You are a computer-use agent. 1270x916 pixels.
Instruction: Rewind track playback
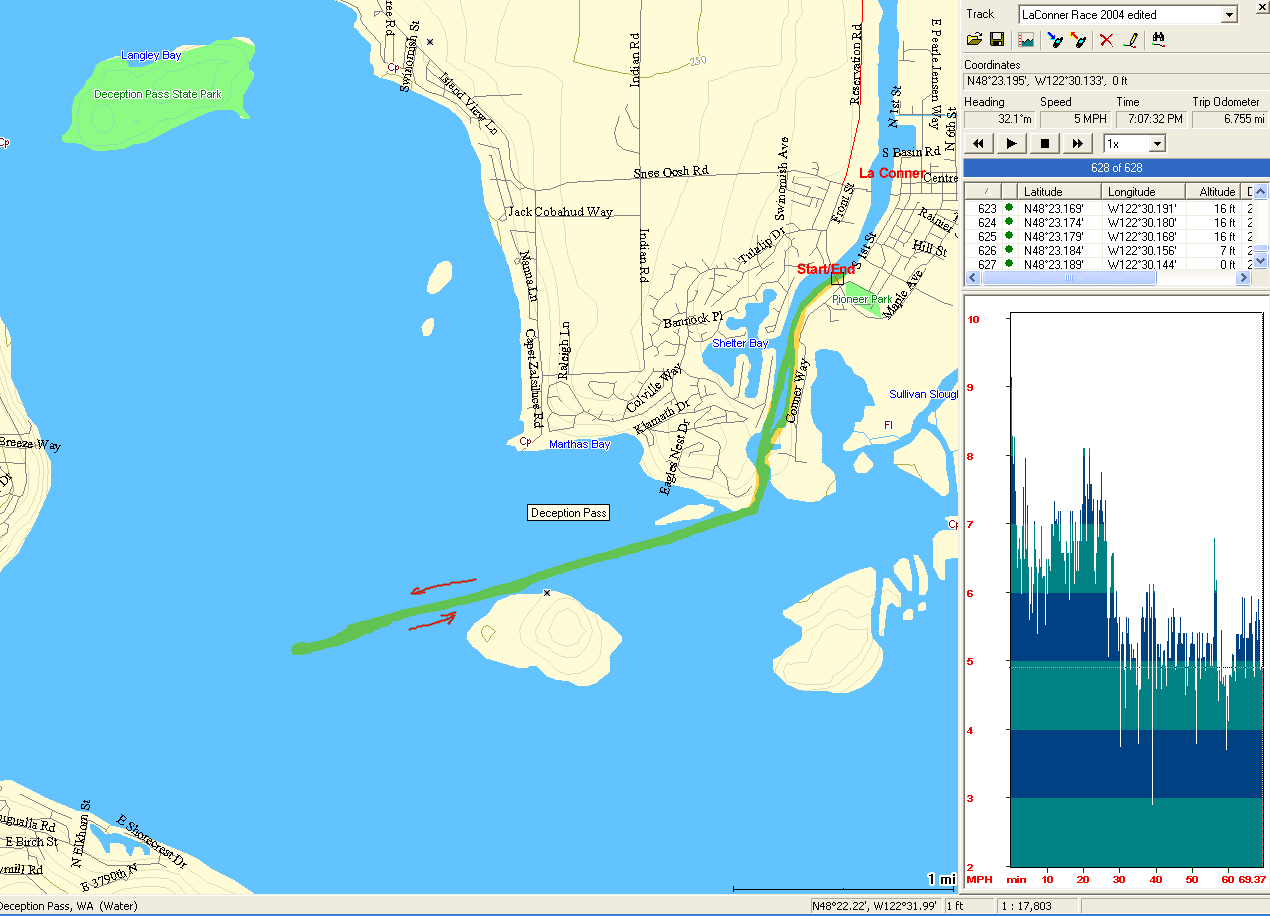(979, 144)
